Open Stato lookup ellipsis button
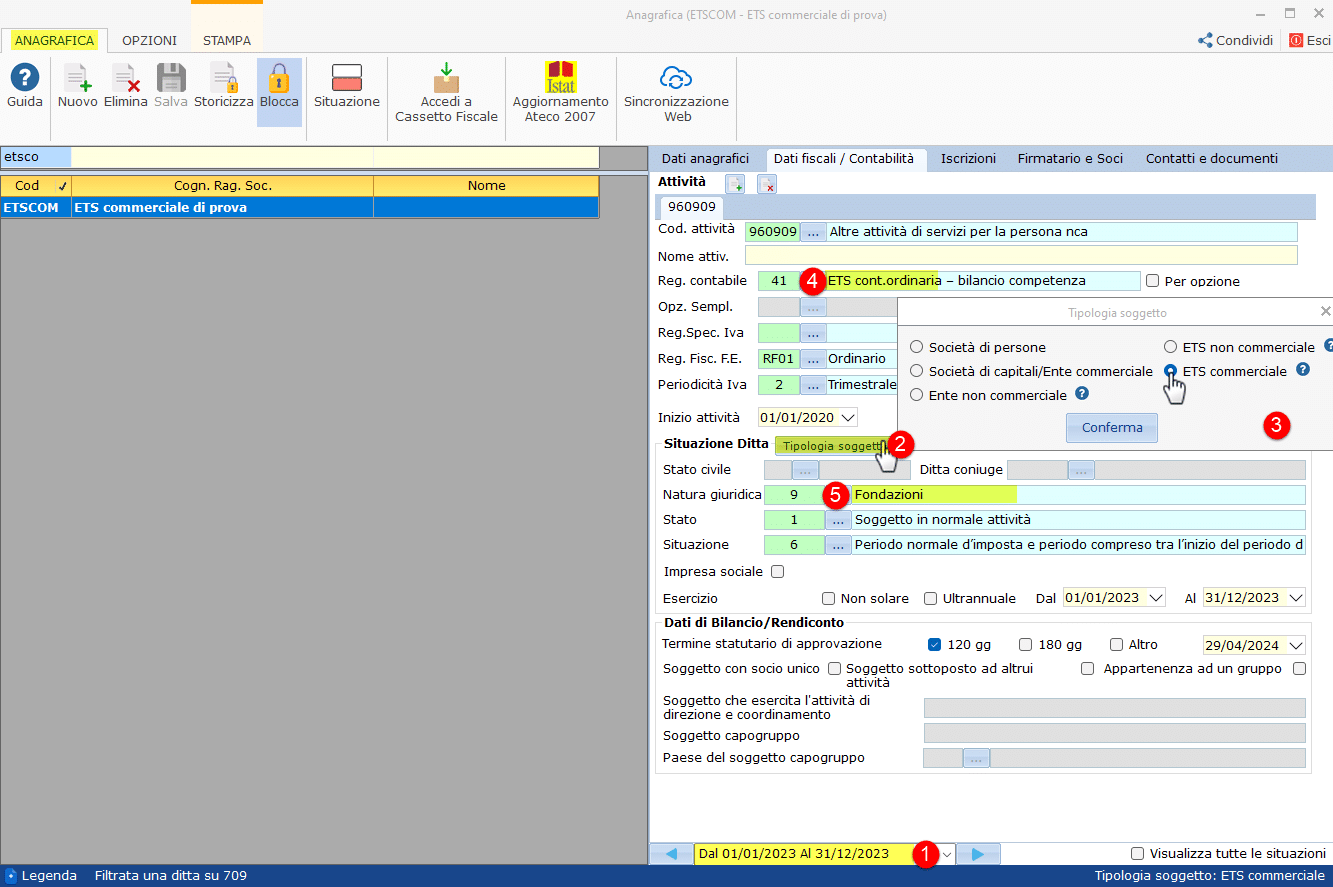This screenshot has height=887, width=1333. 838,520
